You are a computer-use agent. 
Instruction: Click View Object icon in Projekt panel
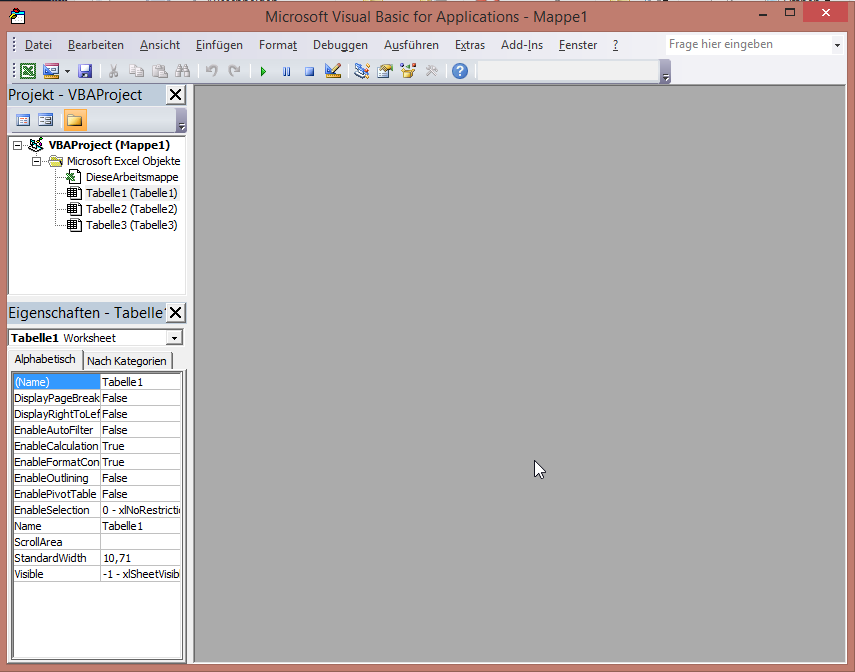tap(46, 120)
